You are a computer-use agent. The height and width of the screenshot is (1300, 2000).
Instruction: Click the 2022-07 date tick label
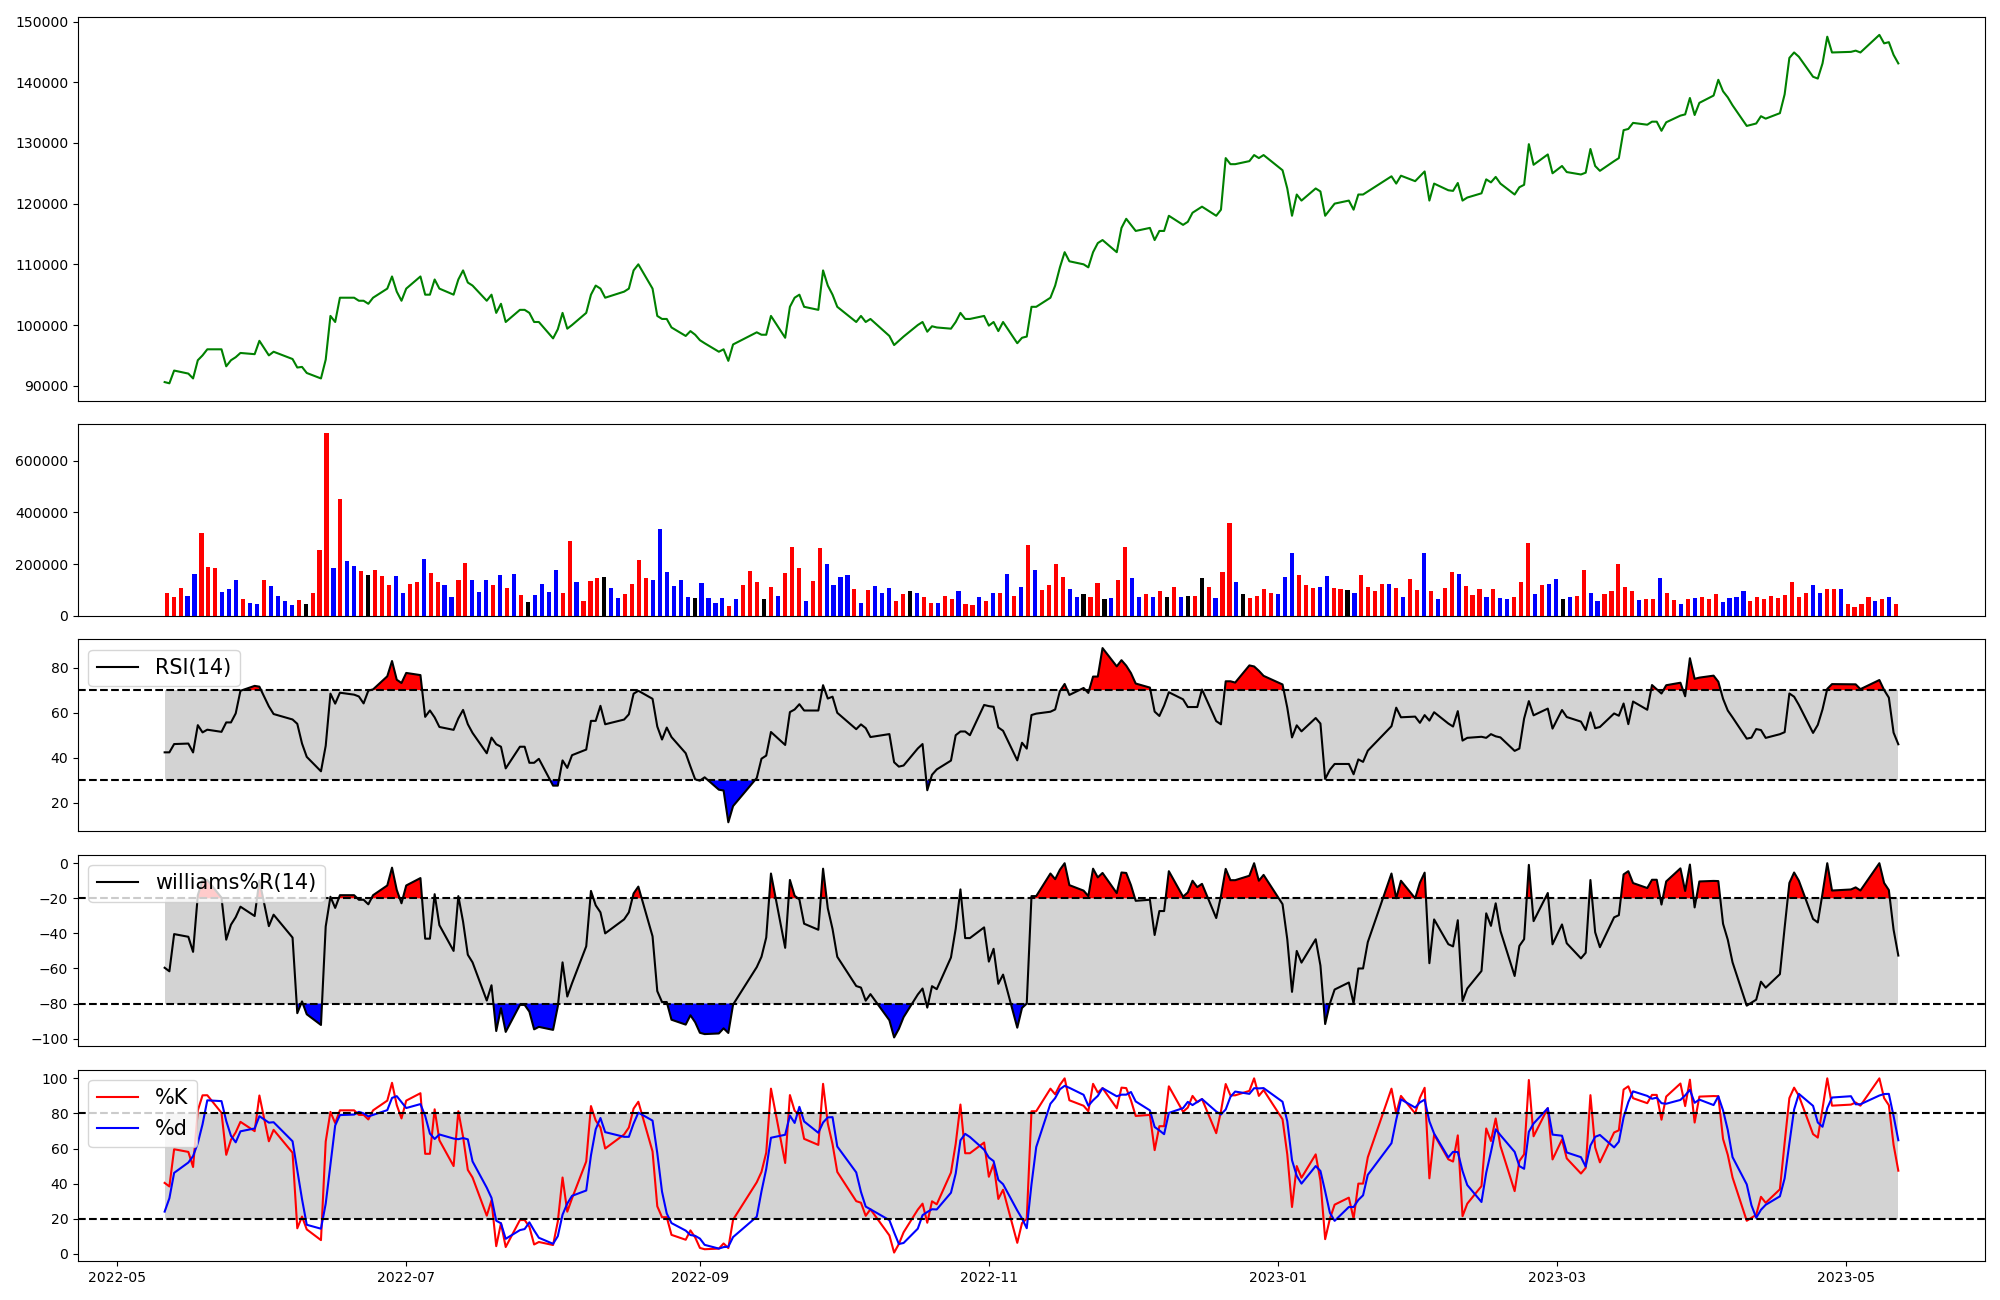click(x=406, y=1277)
